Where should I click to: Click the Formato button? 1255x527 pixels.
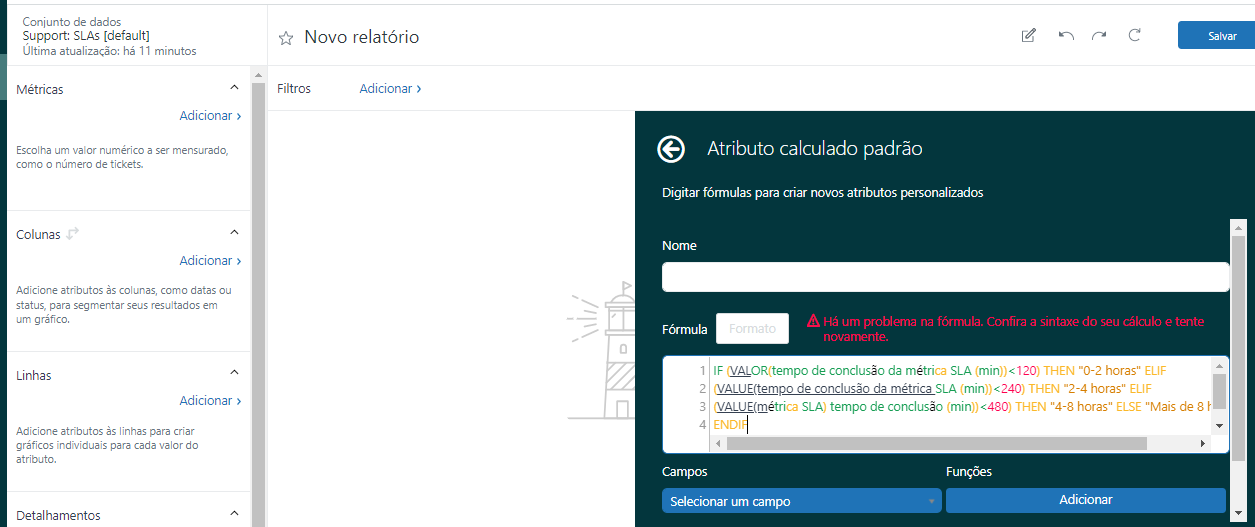point(752,328)
